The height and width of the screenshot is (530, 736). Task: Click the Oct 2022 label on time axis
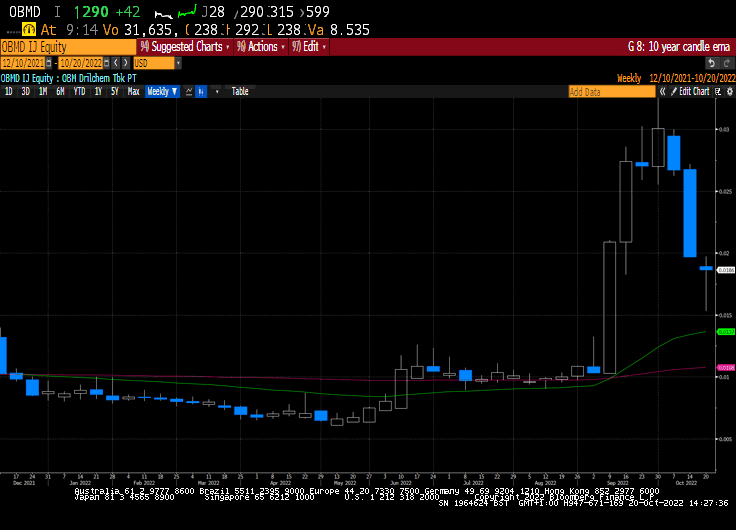(x=686, y=483)
